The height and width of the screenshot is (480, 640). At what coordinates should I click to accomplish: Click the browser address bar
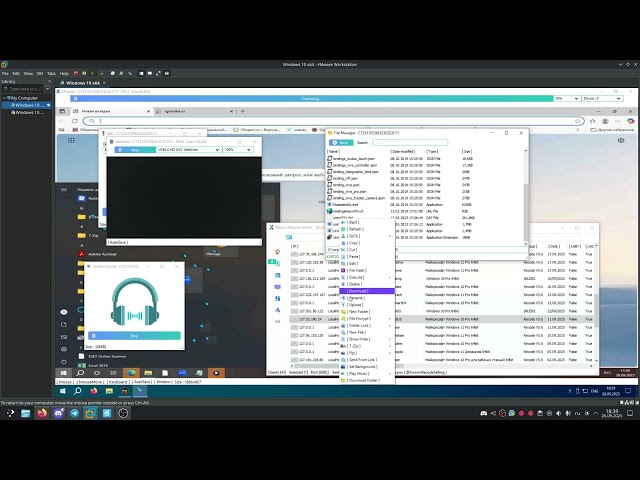click(333, 121)
